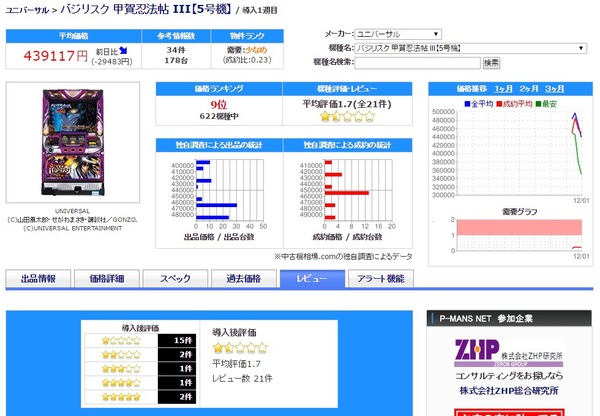Show the 1ヶ月 price trend
This screenshot has height=416, width=600.
point(503,89)
